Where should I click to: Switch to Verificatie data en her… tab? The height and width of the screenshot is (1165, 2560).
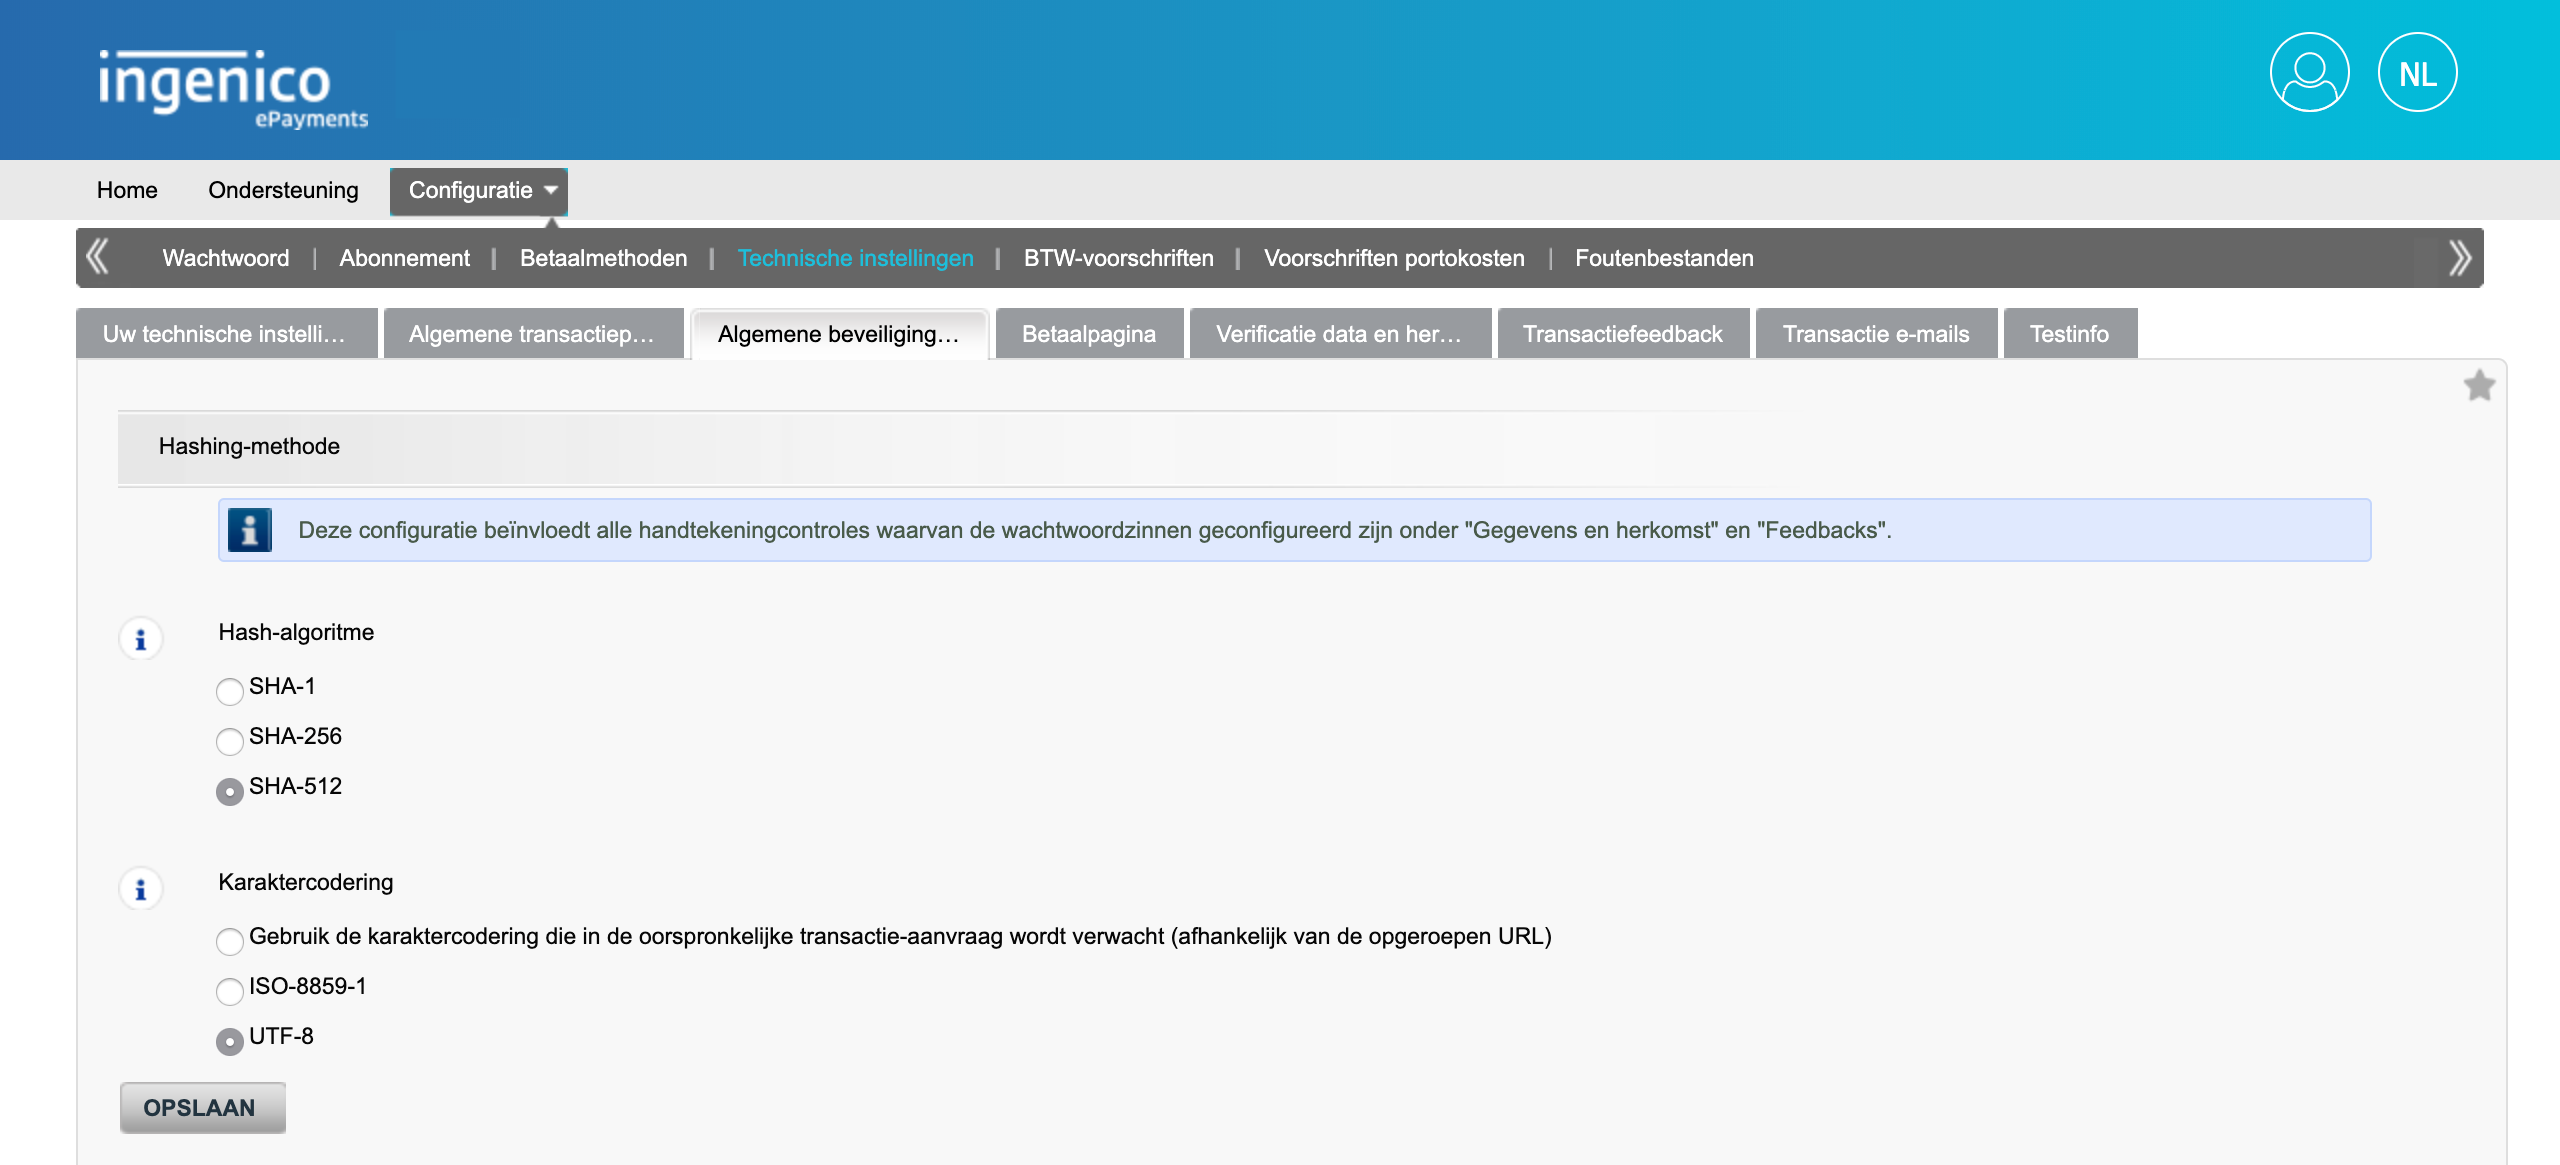pyautogui.click(x=1340, y=334)
